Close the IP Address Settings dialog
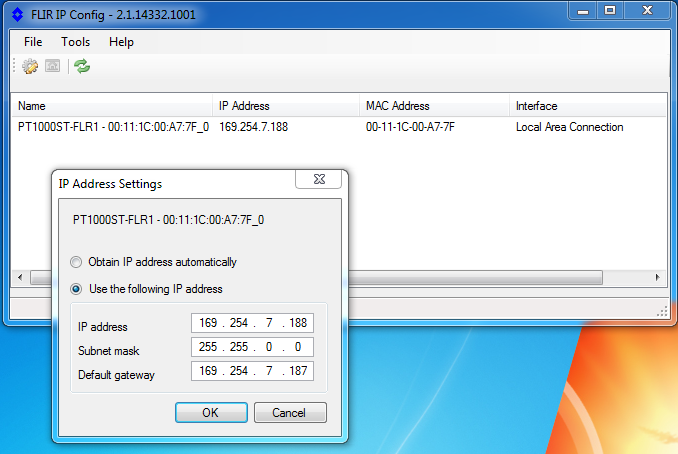Viewport: 678px width, 454px height. 322,179
